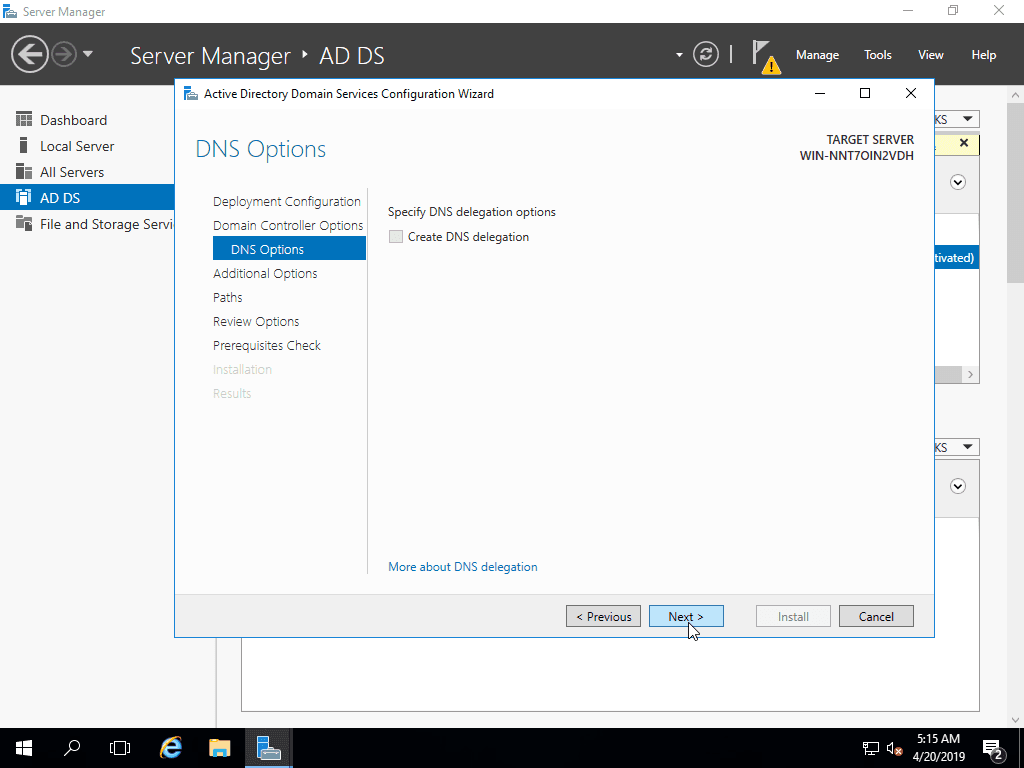Click the Dashboard grid icon
This screenshot has width=1024, height=768.
[24, 120]
